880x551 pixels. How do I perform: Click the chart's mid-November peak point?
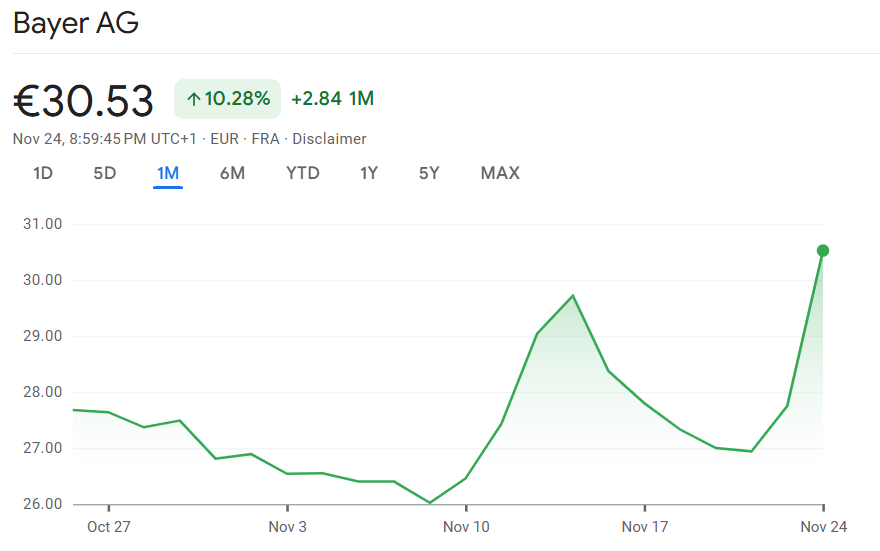(x=573, y=295)
